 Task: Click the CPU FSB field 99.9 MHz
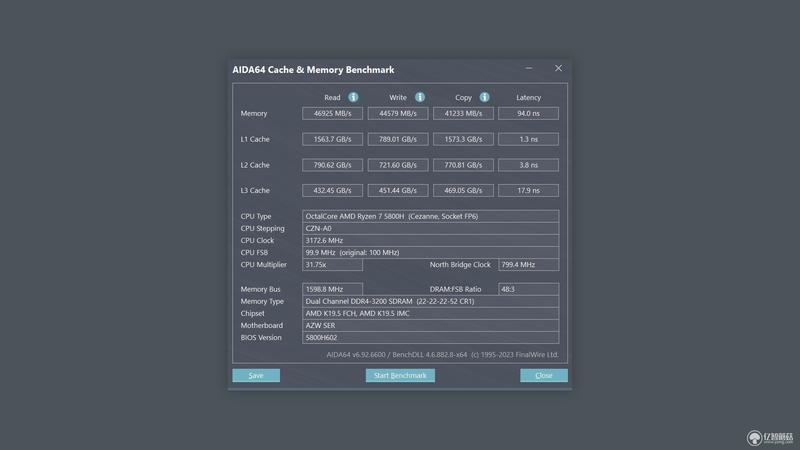click(x=431, y=253)
